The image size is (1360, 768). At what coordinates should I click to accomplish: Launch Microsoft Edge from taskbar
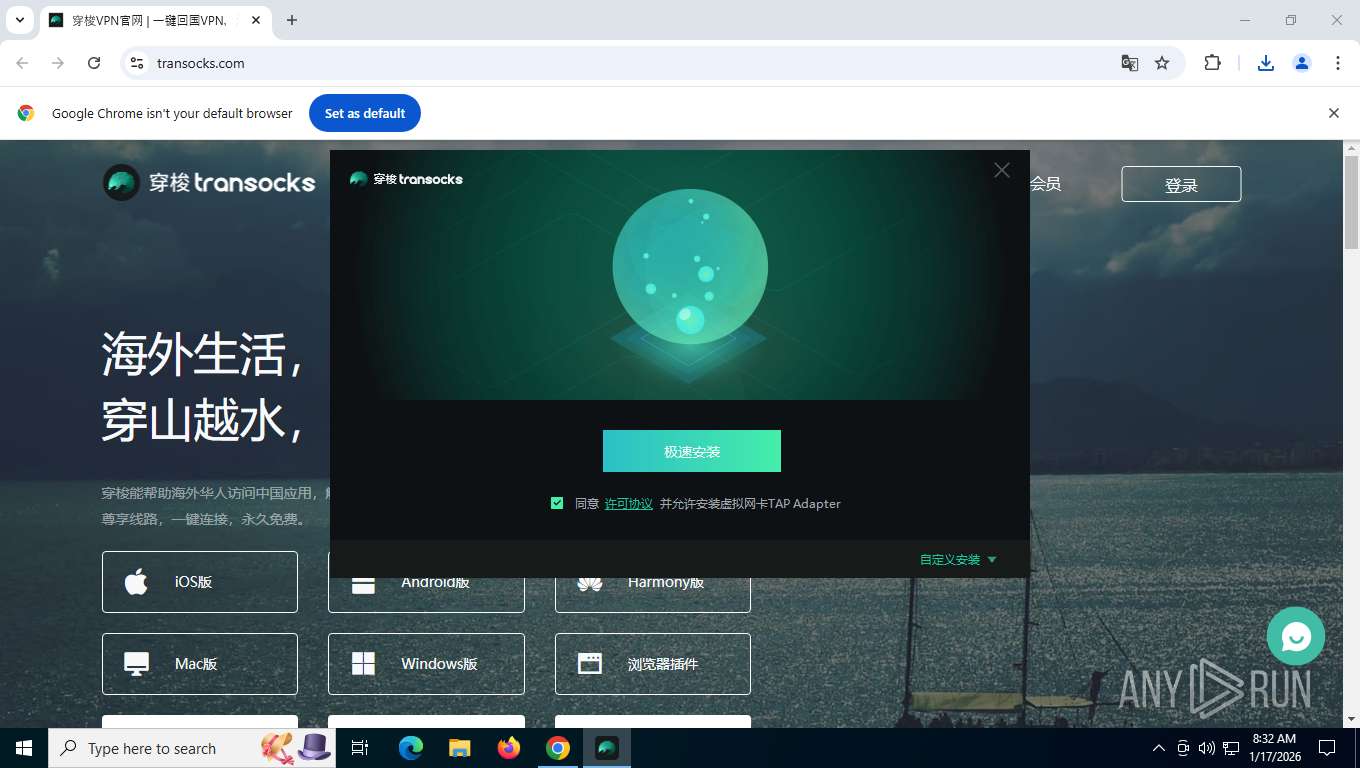click(411, 748)
